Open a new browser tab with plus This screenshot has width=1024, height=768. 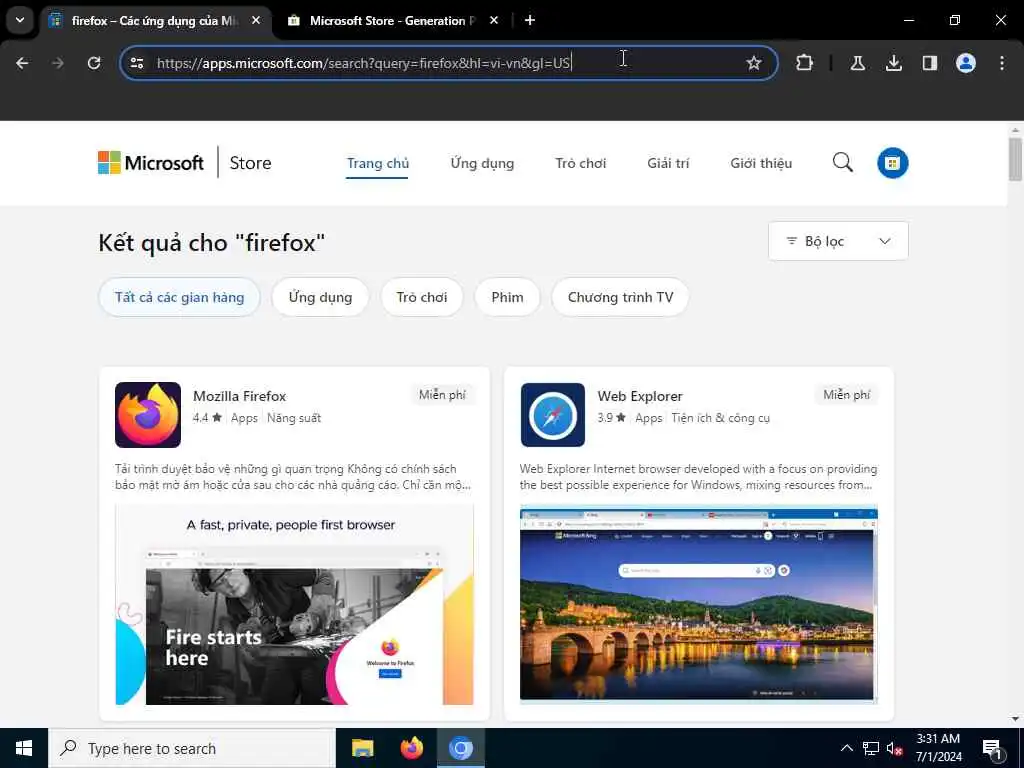[530, 20]
